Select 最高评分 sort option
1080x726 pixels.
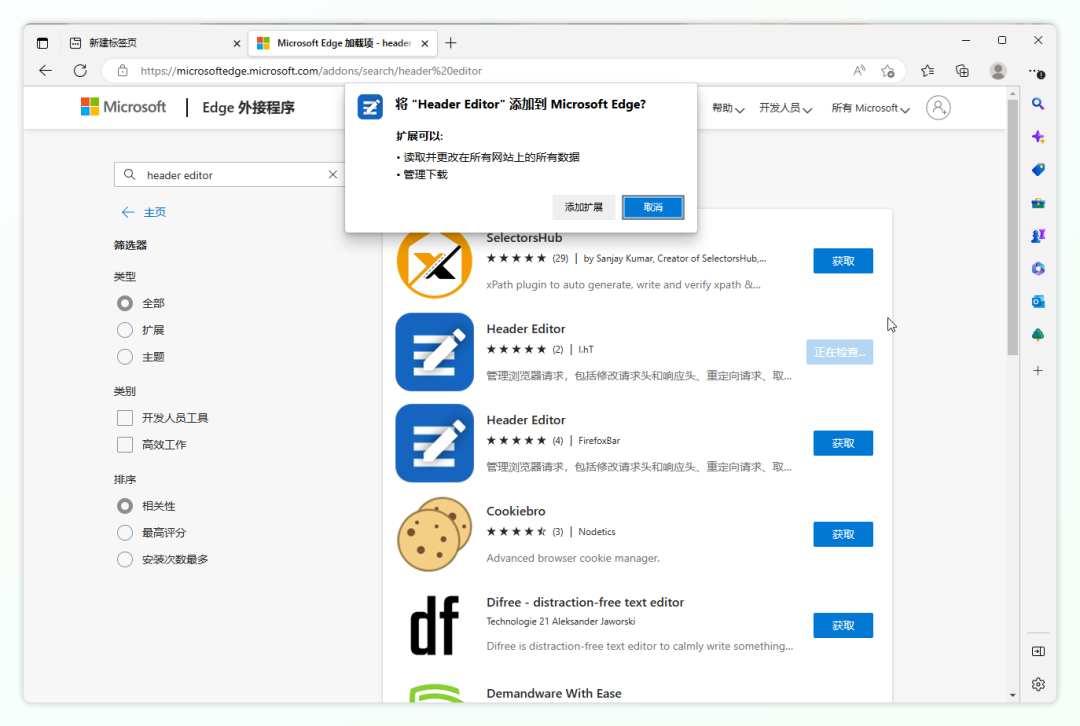[124, 532]
